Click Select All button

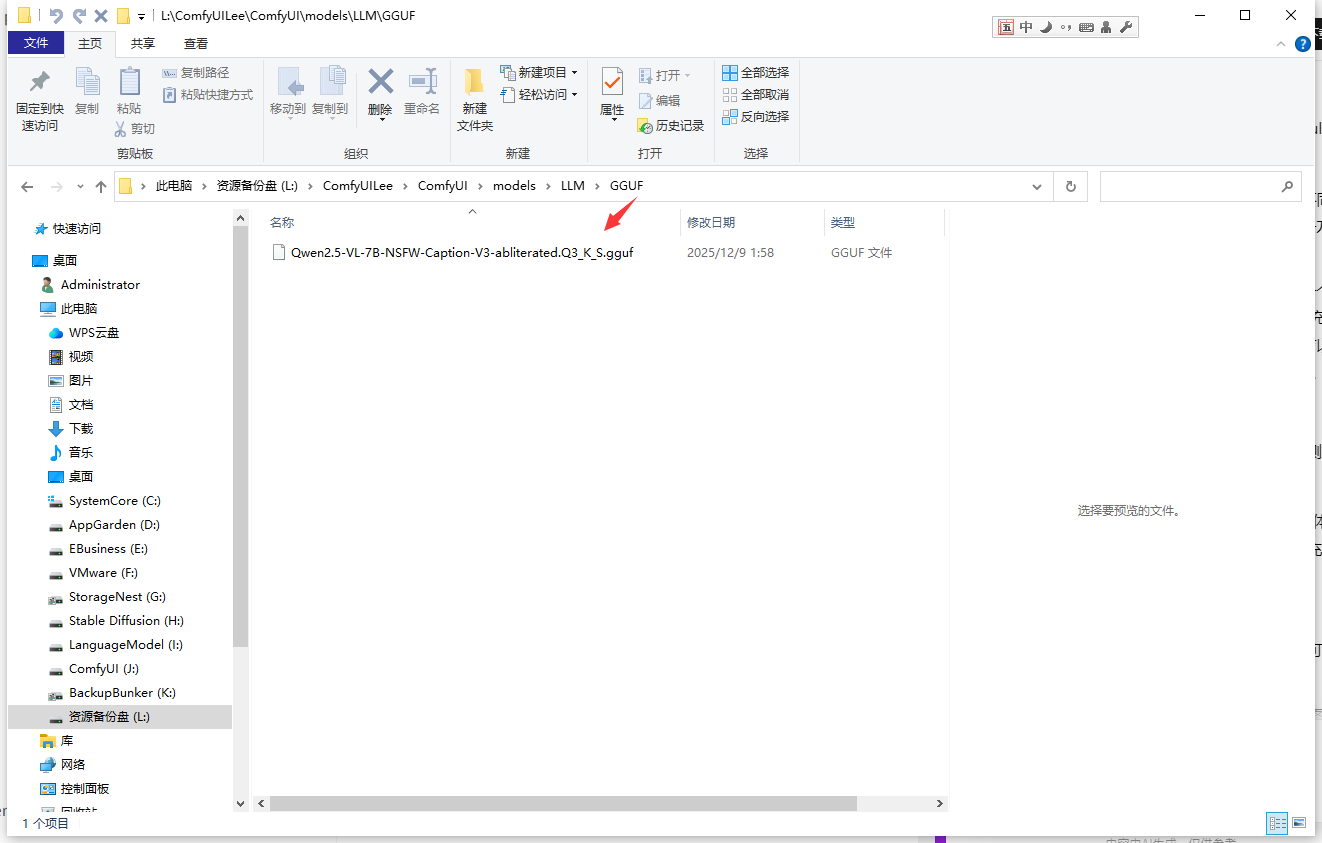coord(756,73)
